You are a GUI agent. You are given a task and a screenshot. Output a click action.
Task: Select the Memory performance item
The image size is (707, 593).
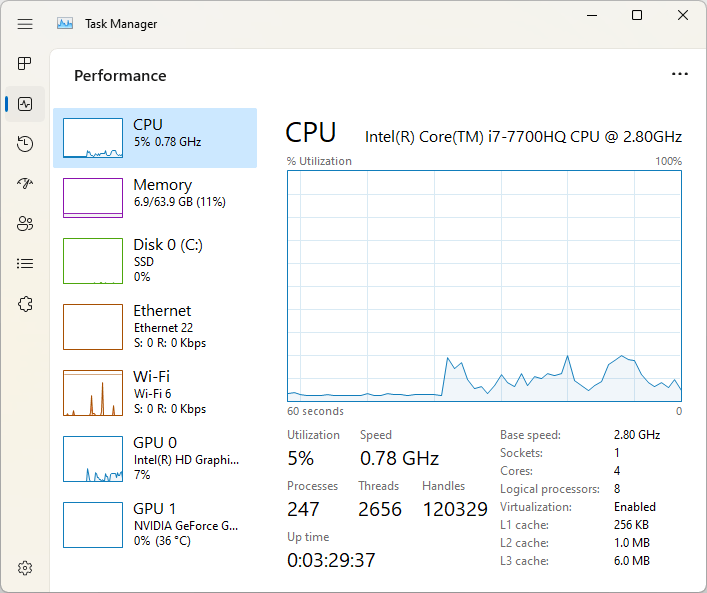pos(155,198)
